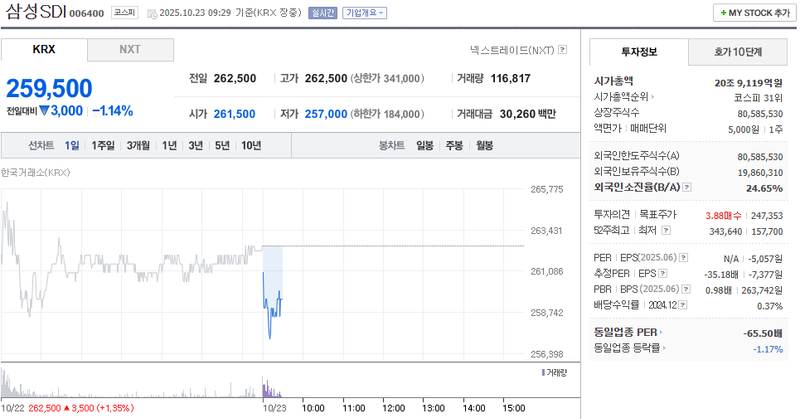Screen dimensions: 800x419
Task: Click the stock code 006400
Action: [x=87, y=14]
